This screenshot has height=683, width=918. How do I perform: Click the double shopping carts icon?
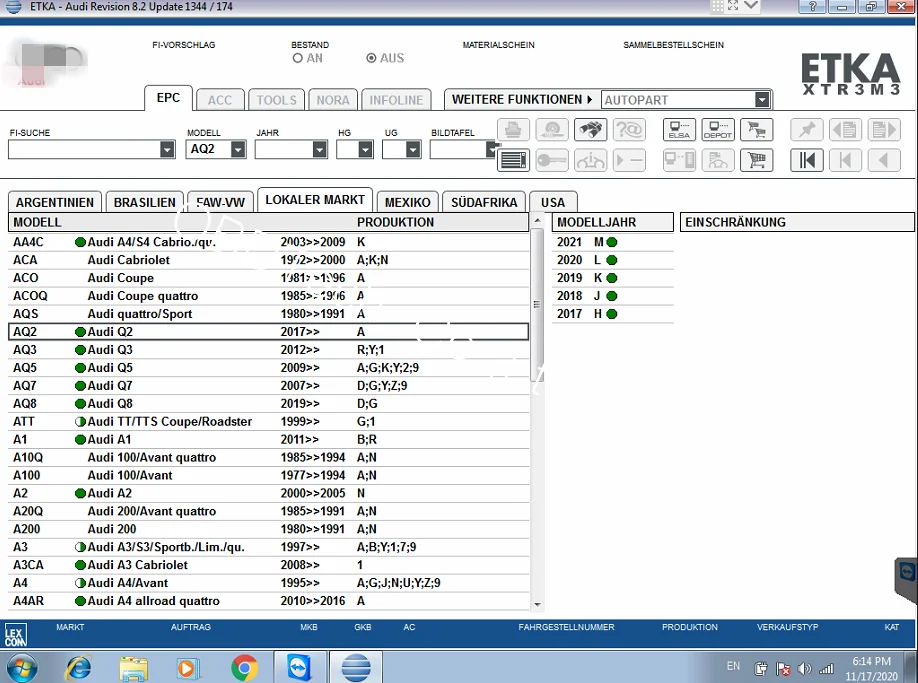coord(757,129)
